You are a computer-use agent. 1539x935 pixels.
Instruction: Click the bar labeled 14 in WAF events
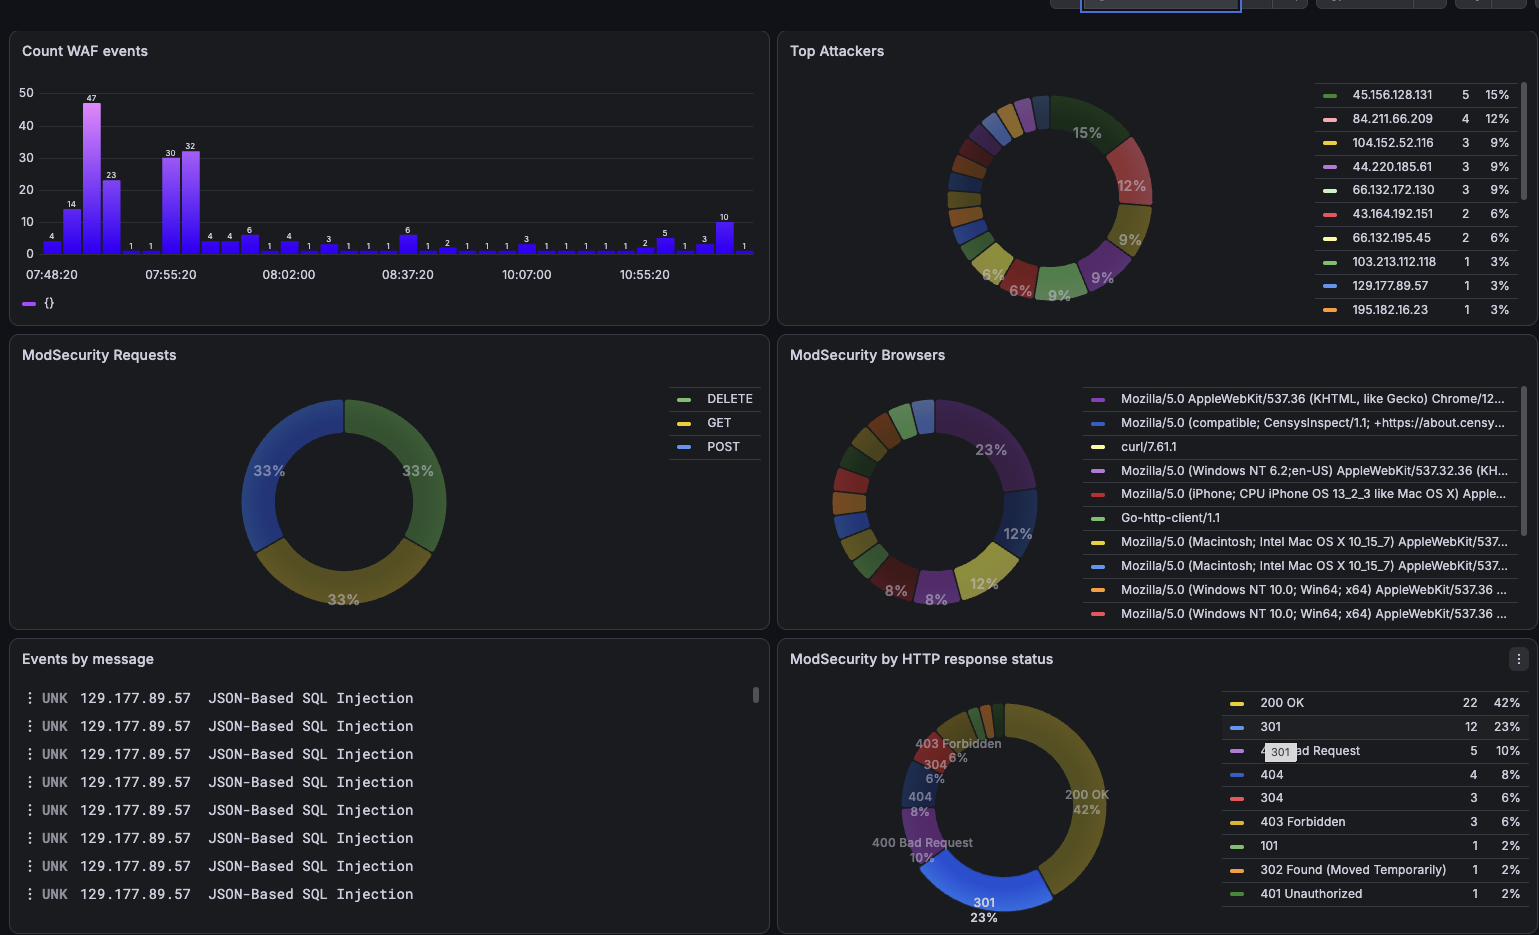click(x=72, y=232)
